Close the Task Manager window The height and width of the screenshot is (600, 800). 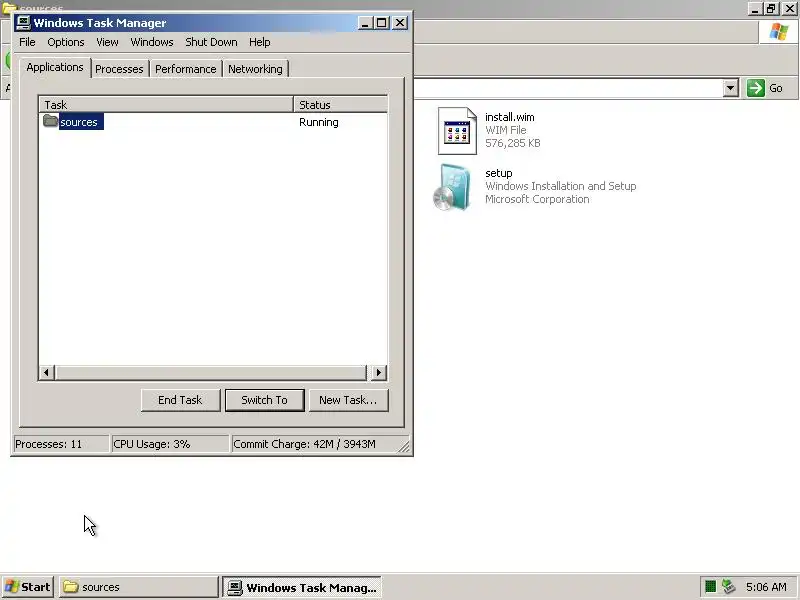[x=400, y=23]
